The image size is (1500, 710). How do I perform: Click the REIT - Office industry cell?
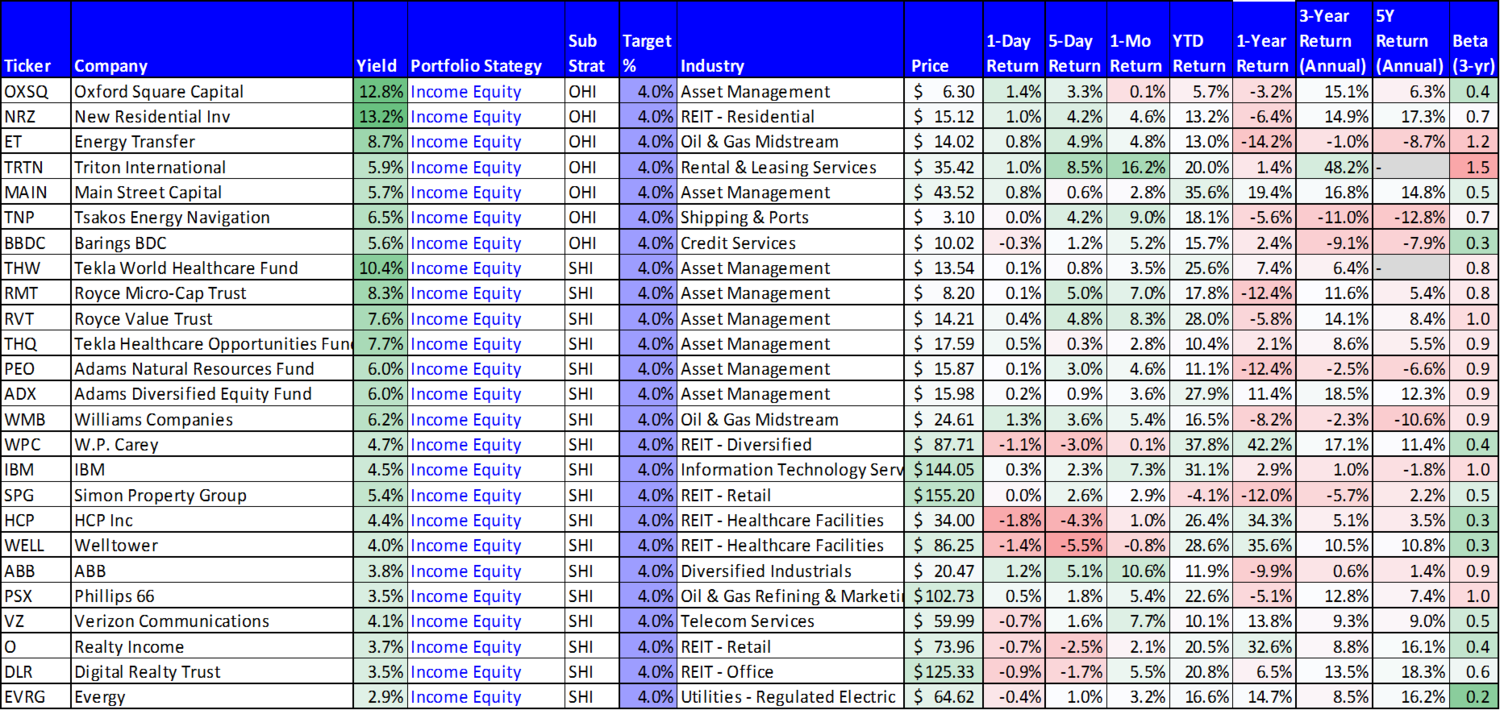coord(790,672)
